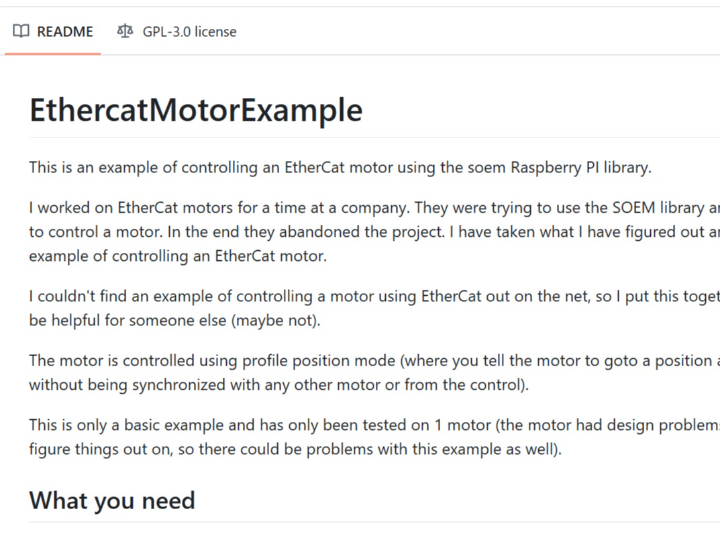
Task: Click the "What you need" heading
Action: (112, 500)
